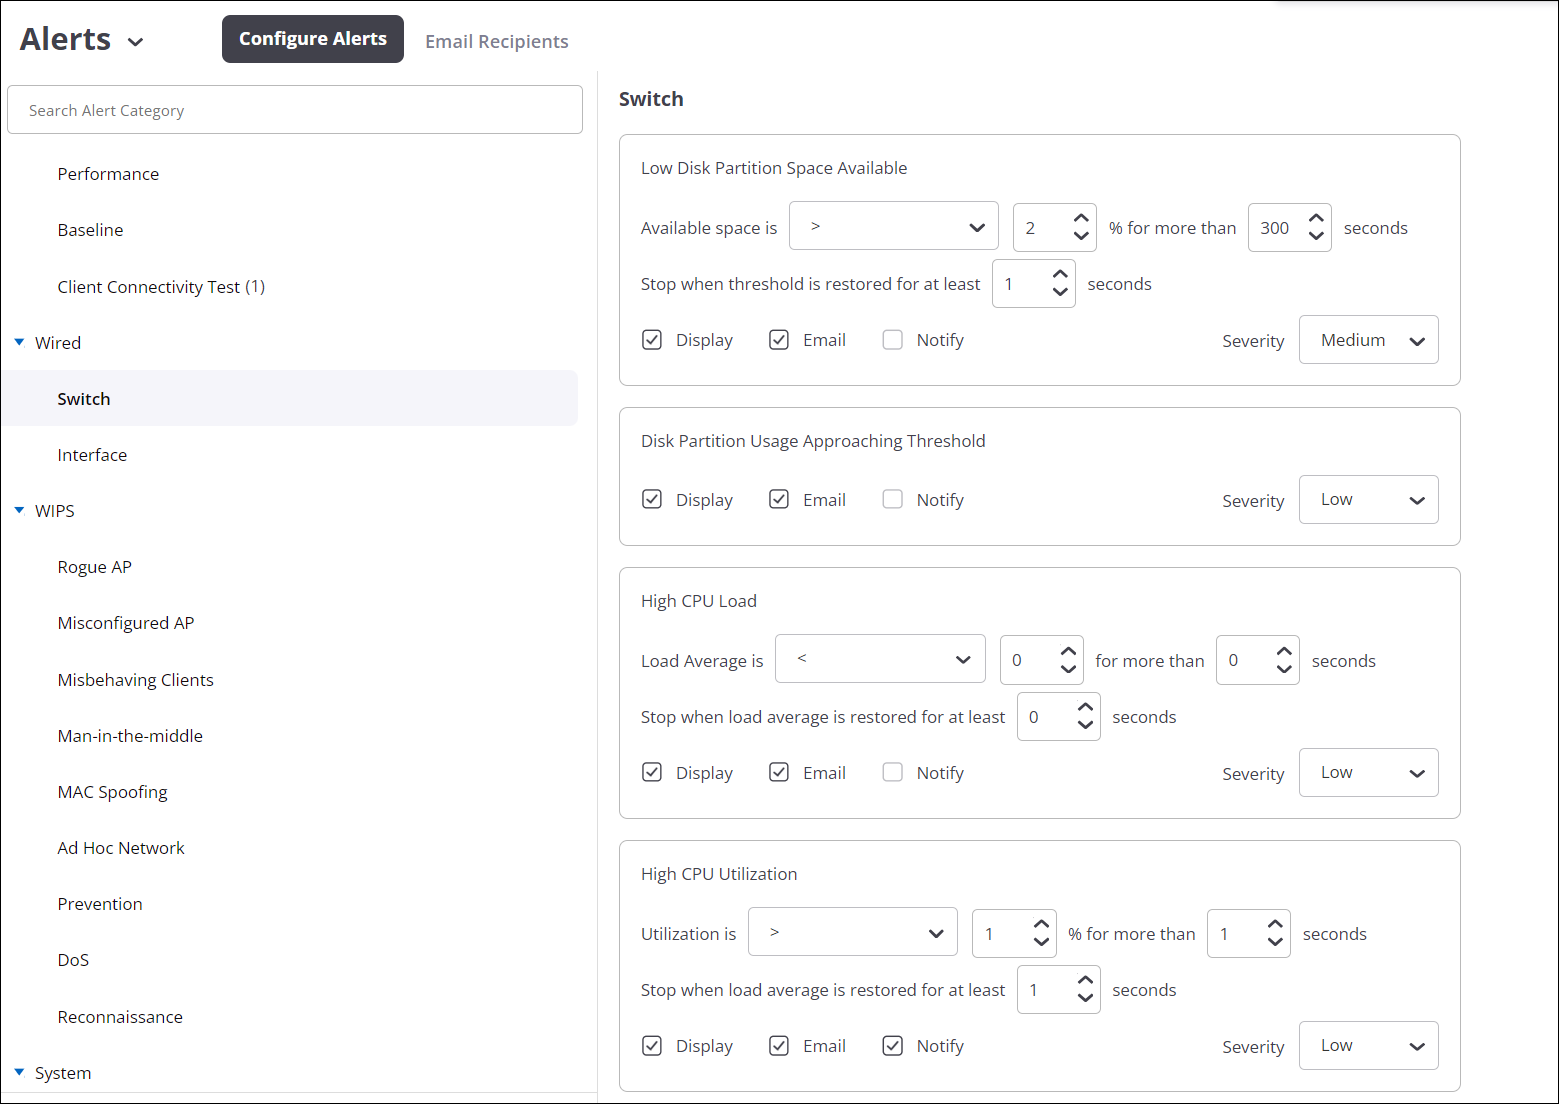Enable Notify for Disk Partition Usage alert
The width and height of the screenshot is (1559, 1104).
pos(892,498)
